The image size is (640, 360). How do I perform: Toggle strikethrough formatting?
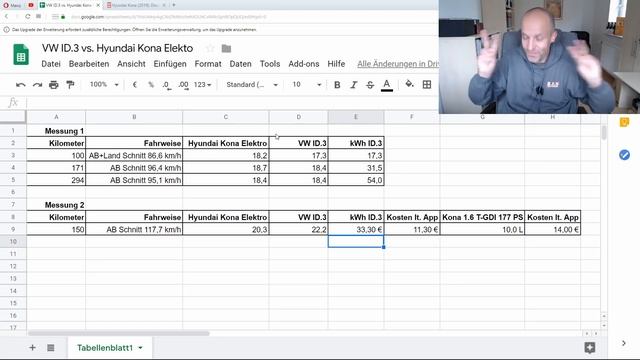coord(370,85)
